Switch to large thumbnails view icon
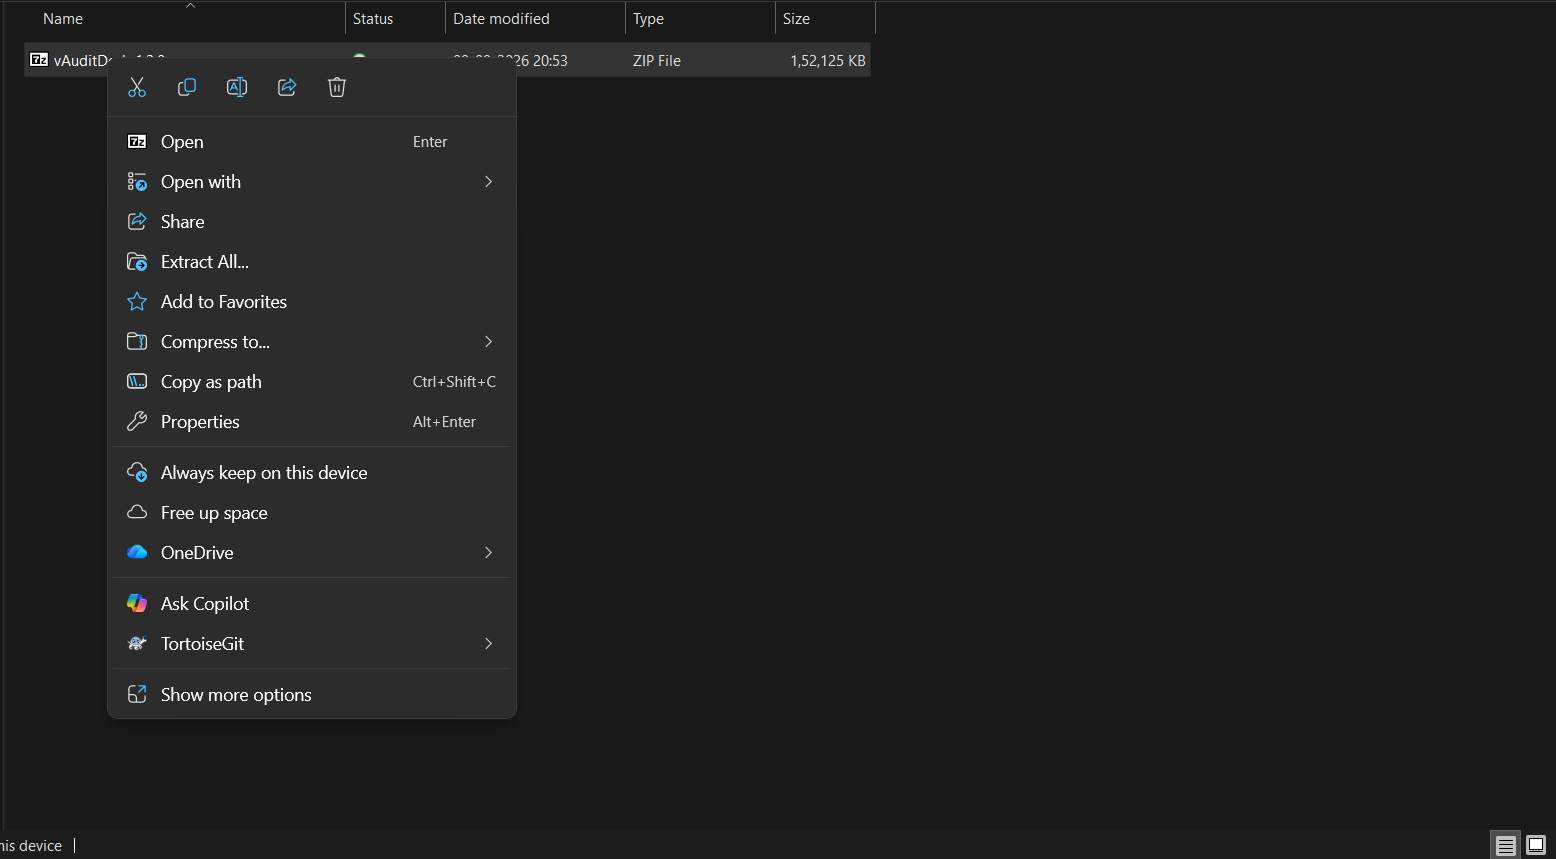1556x859 pixels. click(x=1536, y=845)
